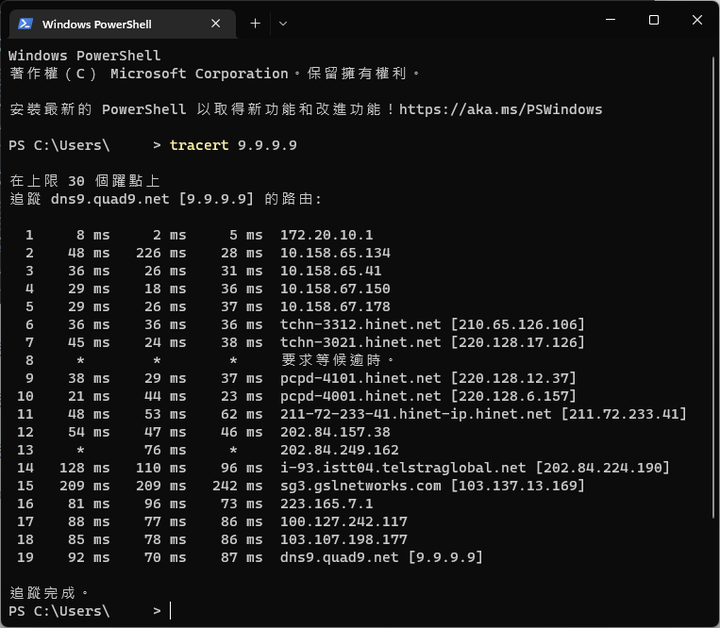Click tchn-3312.hinet.net hostname

click(x=360, y=325)
